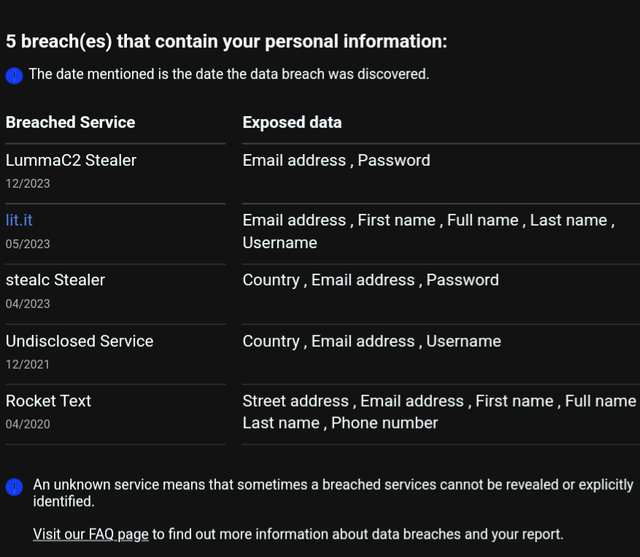Click the 5 breach(es) heading text
This screenshot has width=640, height=557.
click(227, 42)
